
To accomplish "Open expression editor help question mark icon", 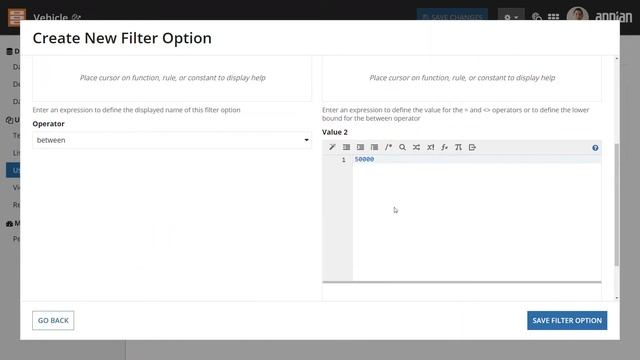I will pos(595,148).
